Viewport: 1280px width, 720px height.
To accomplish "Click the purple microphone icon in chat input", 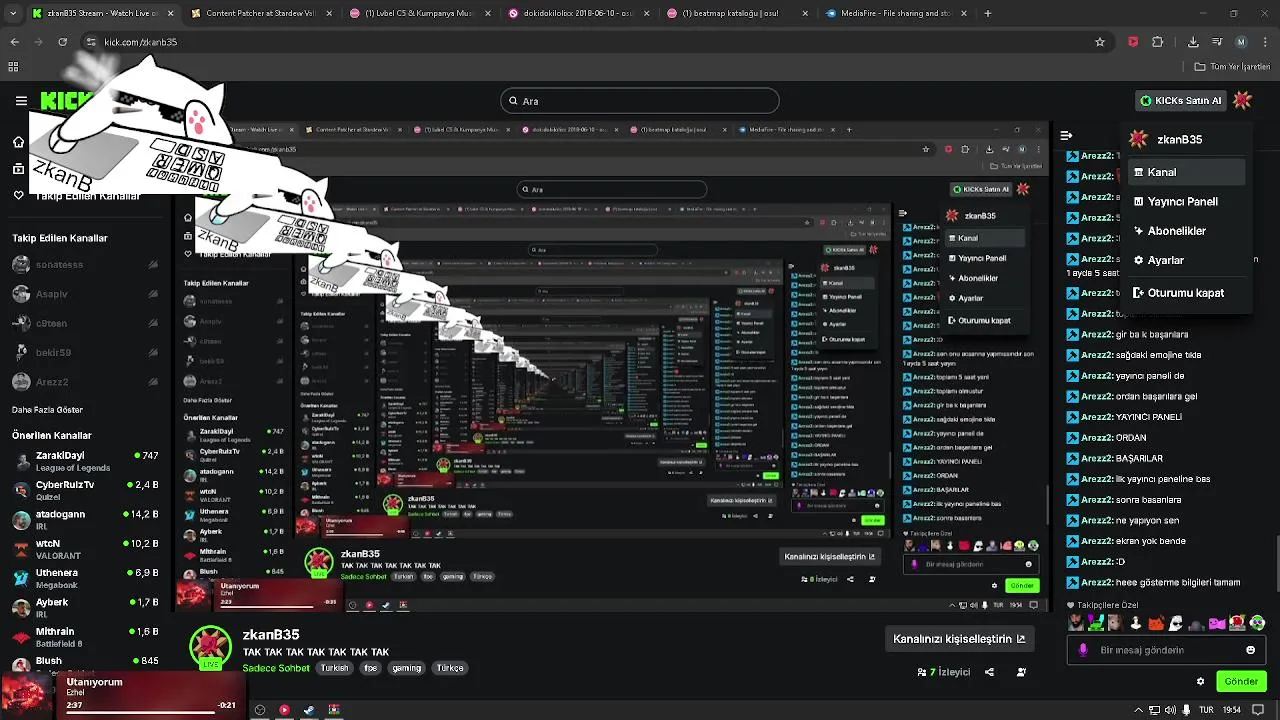I will click(x=1083, y=650).
